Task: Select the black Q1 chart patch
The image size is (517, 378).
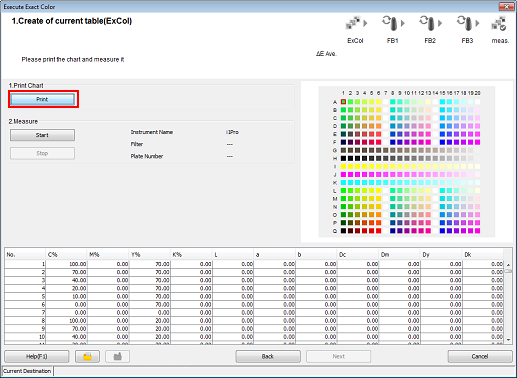Action: [343, 231]
